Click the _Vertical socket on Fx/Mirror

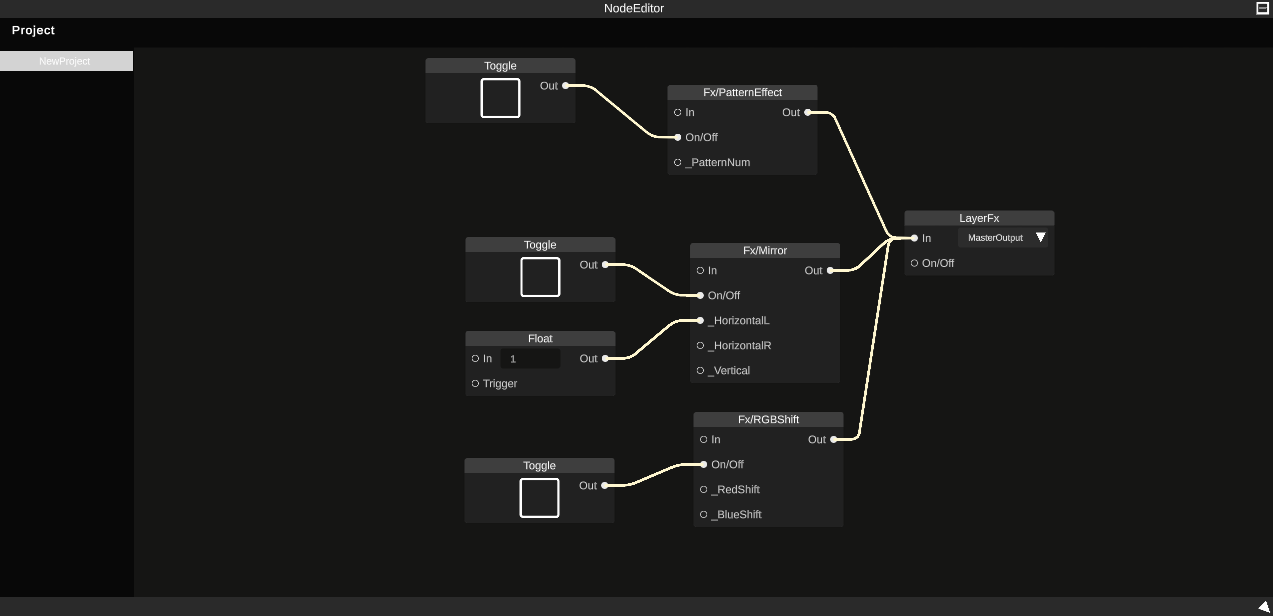pos(700,370)
